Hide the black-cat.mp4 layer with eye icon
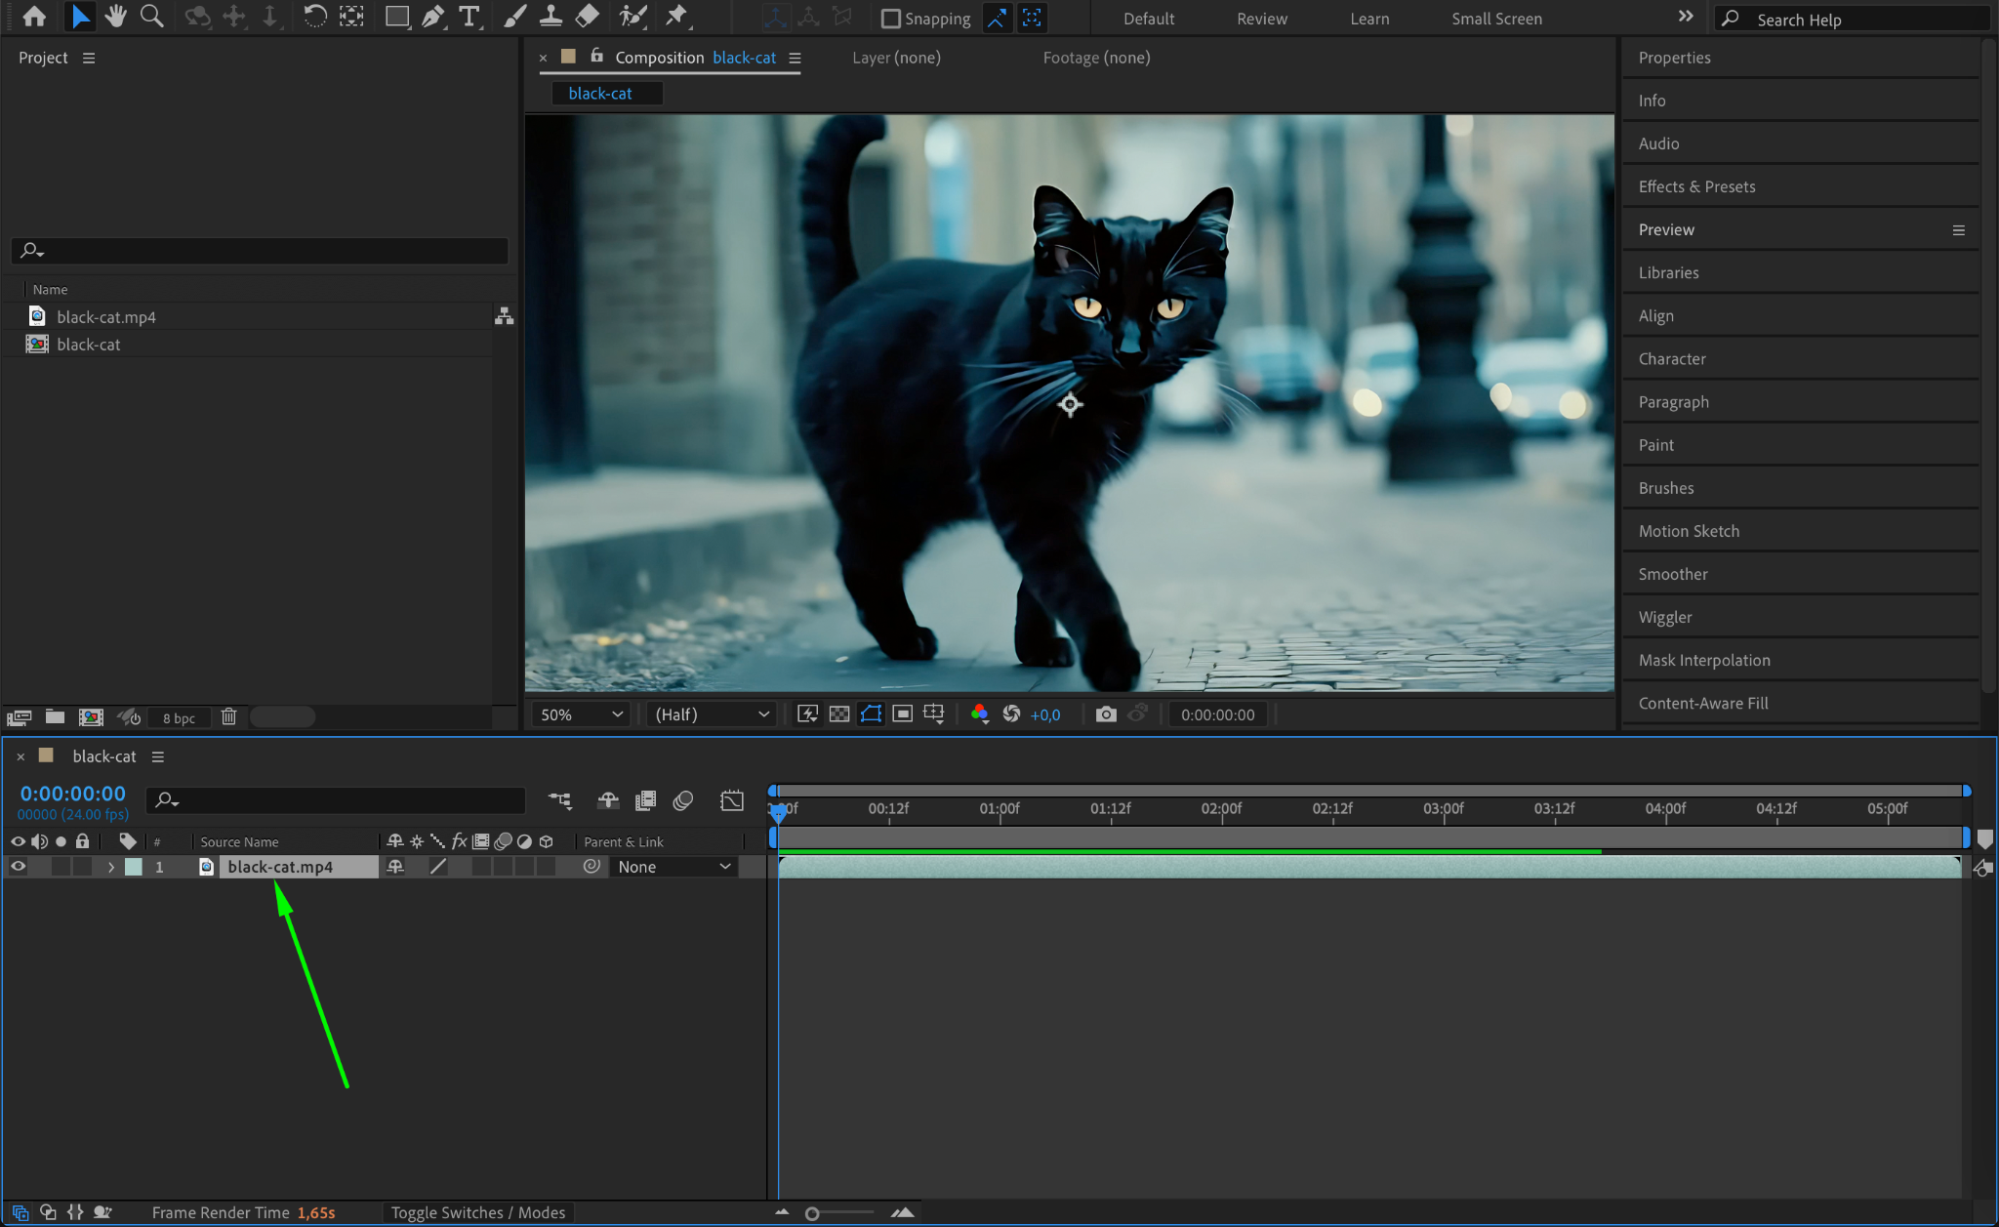The width and height of the screenshot is (1999, 1227). click(x=18, y=867)
